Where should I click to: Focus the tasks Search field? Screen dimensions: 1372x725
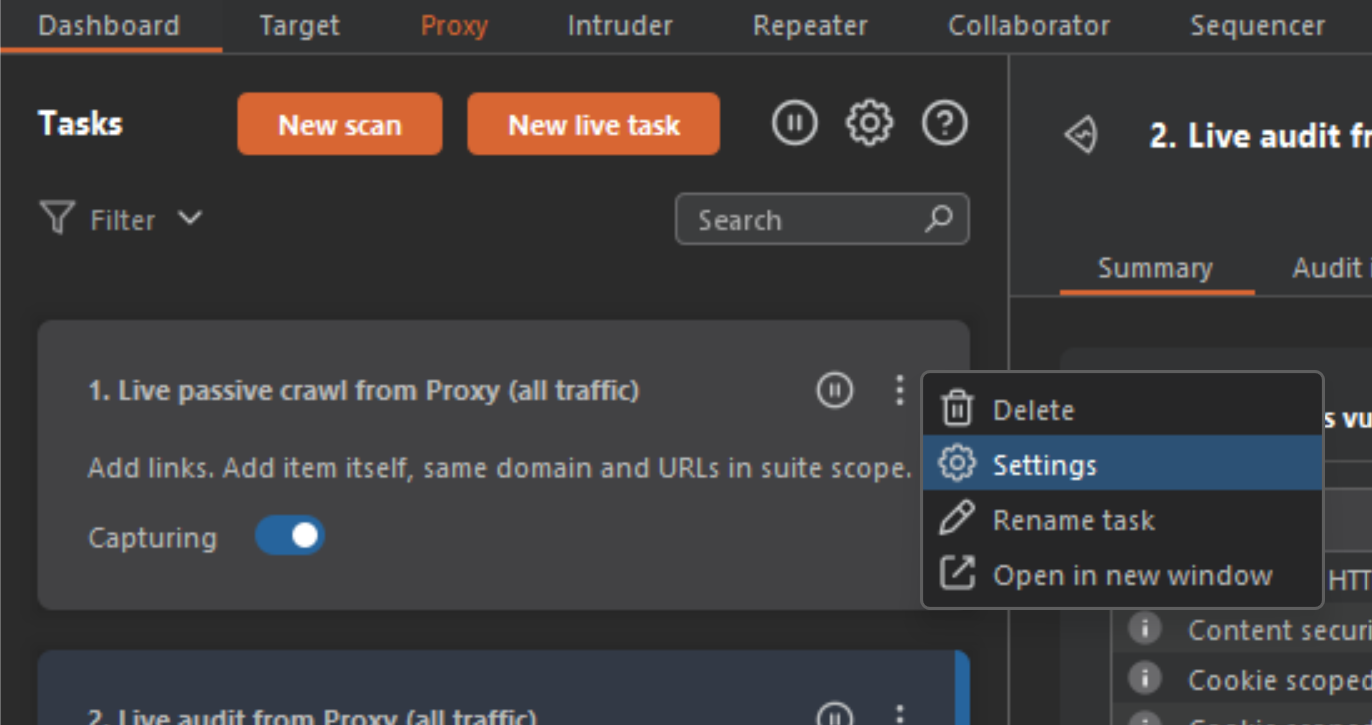tap(822, 219)
